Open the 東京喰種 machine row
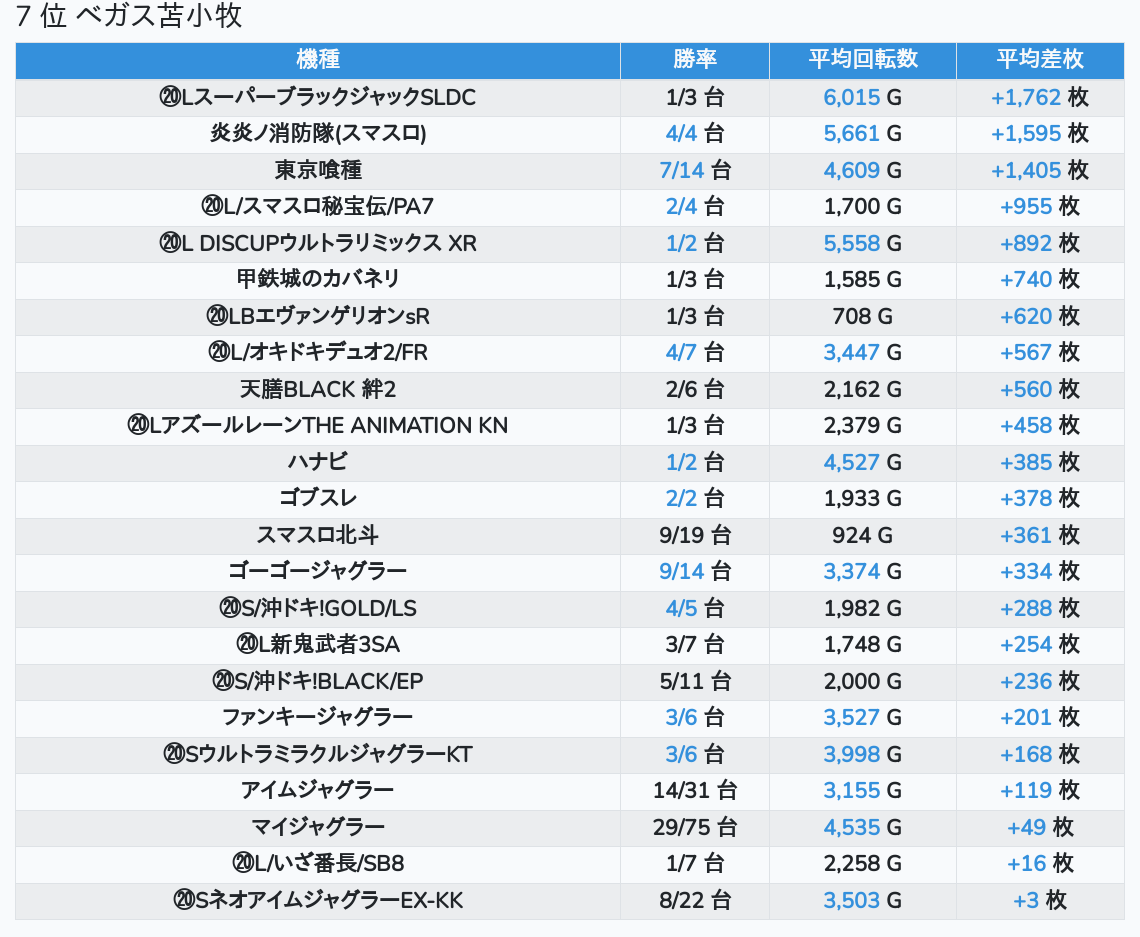Image resolution: width=1140 pixels, height=937 pixels. (318, 170)
